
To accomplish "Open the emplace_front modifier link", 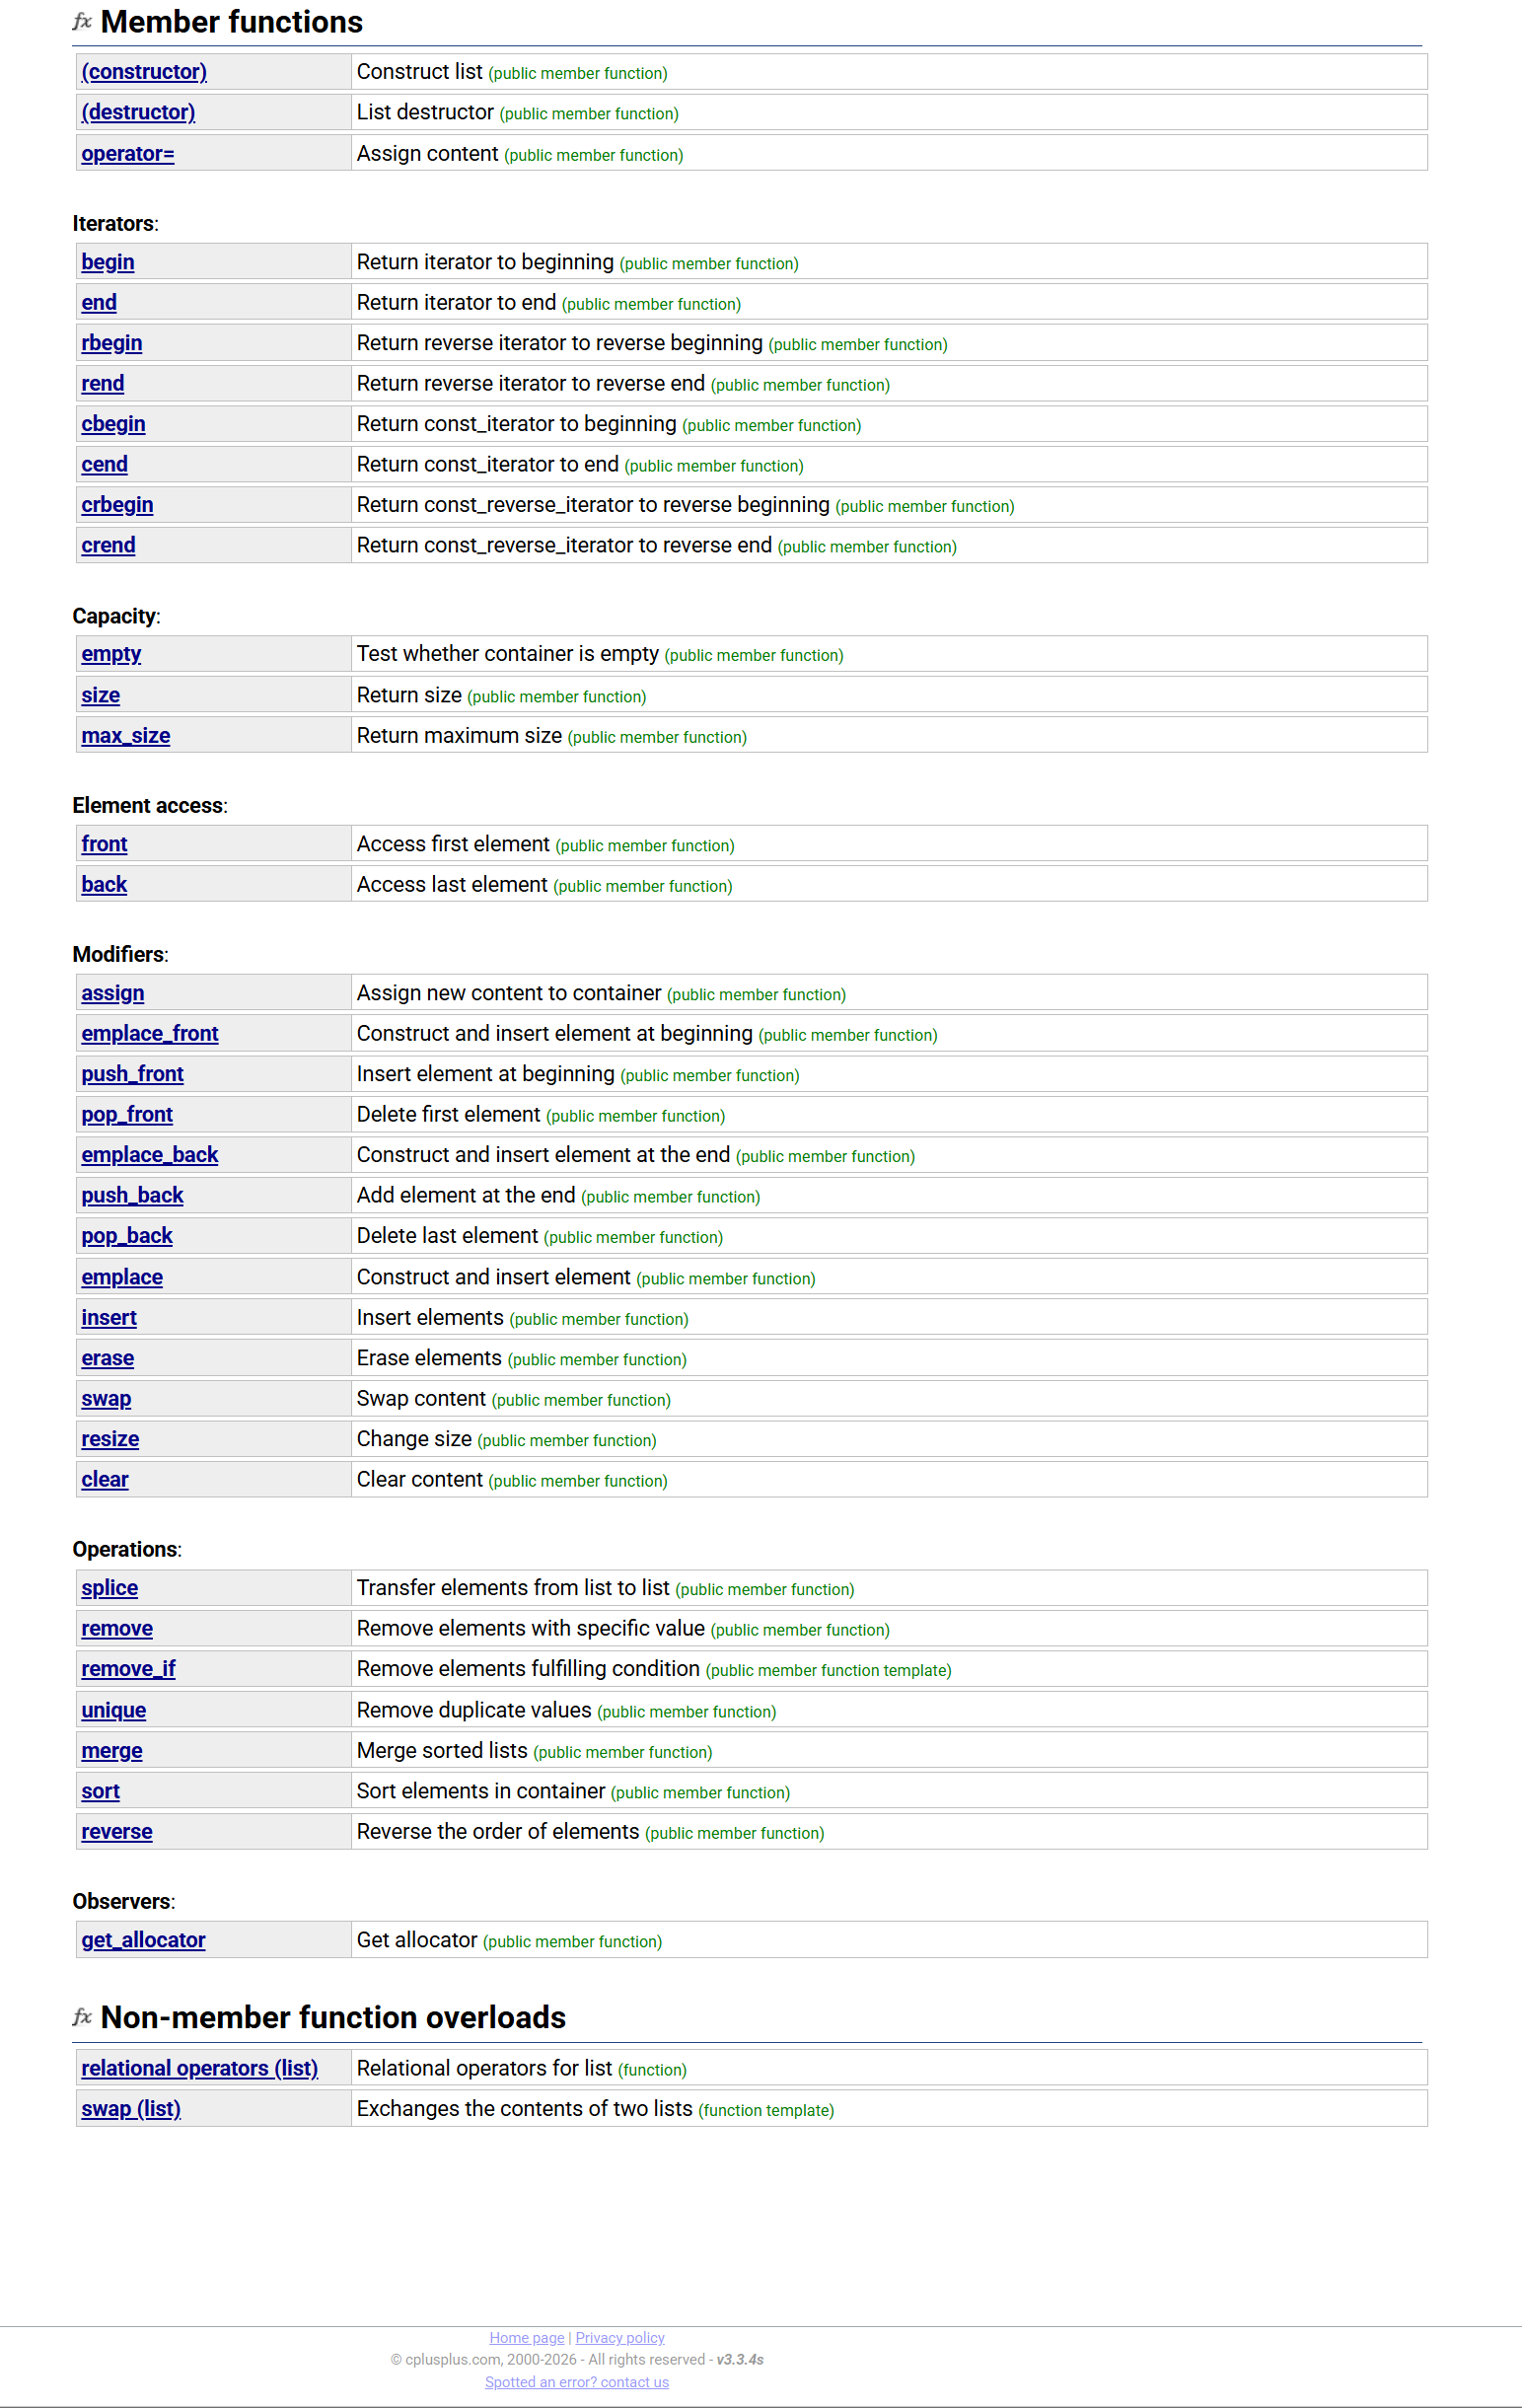I will click(x=150, y=1034).
